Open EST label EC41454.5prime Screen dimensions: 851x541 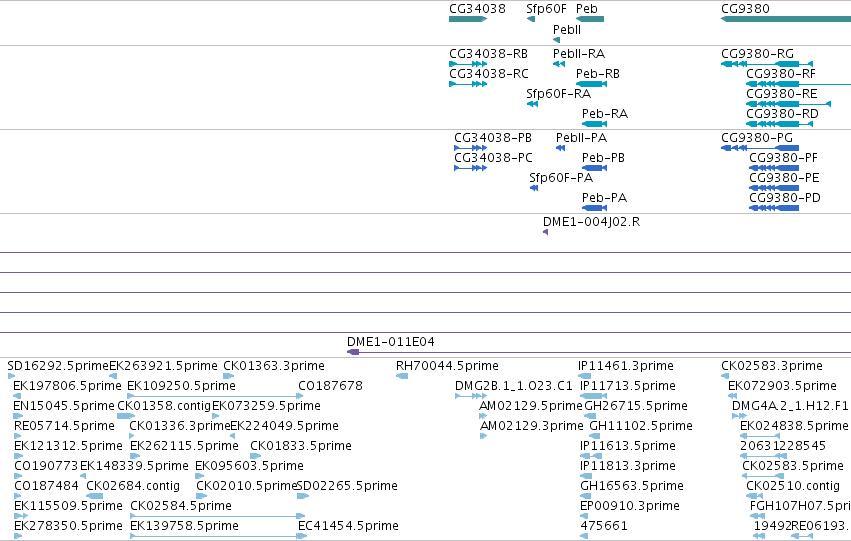pyautogui.click(x=348, y=526)
